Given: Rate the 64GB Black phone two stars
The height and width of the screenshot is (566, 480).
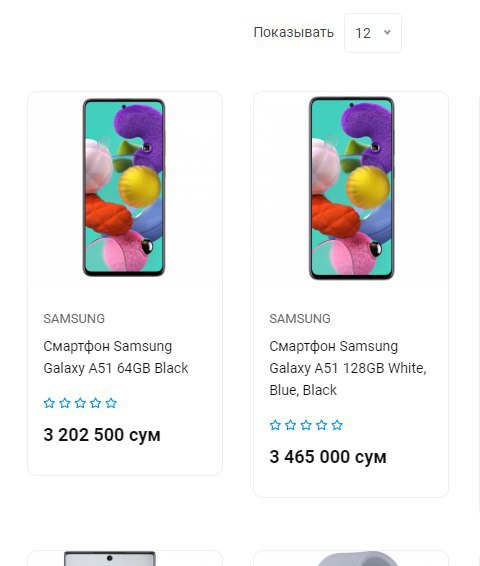Looking at the screenshot, I should [x=65, y=403].
